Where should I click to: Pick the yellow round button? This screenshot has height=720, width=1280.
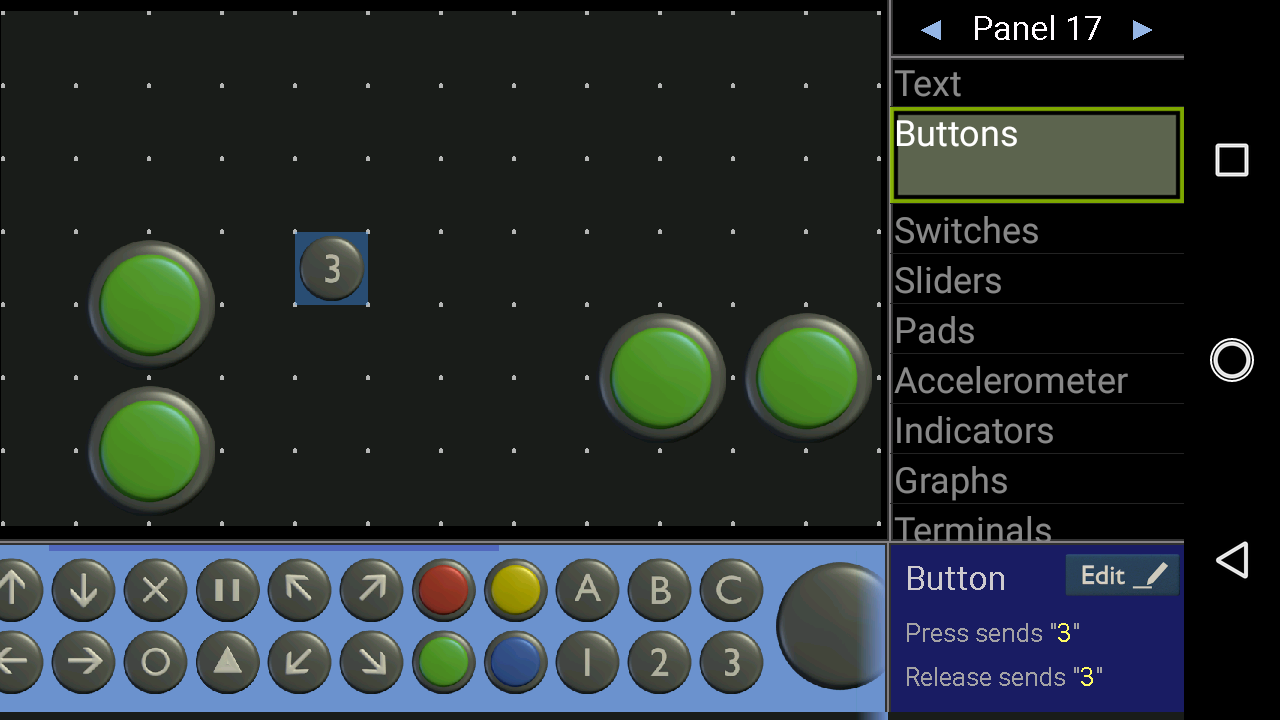515,590
